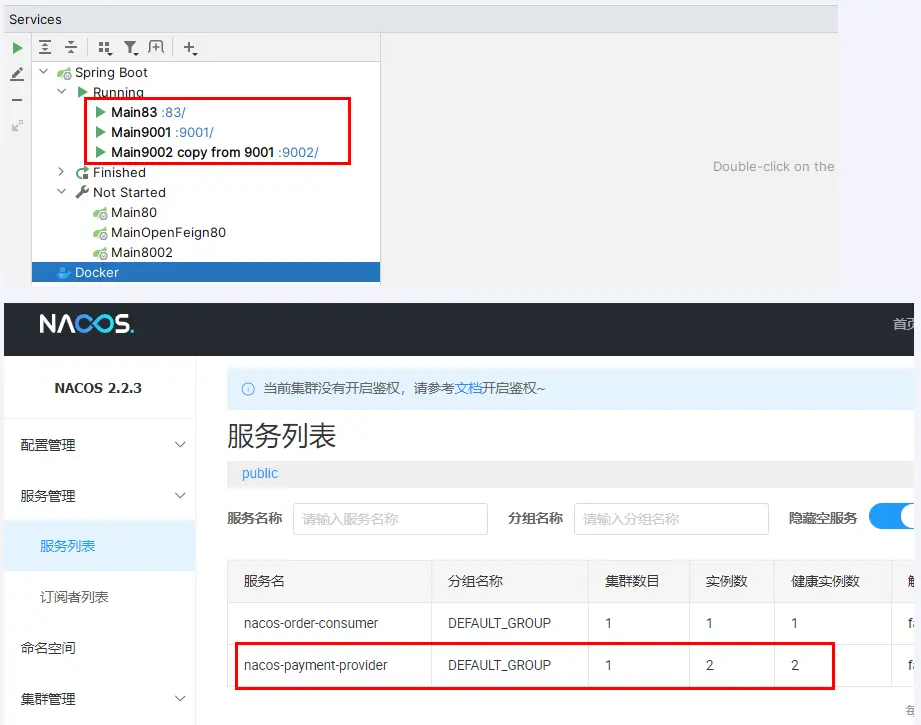Open the Filter toolbar menu
Viewport: 921px width, 725px height.
[131, 48]
